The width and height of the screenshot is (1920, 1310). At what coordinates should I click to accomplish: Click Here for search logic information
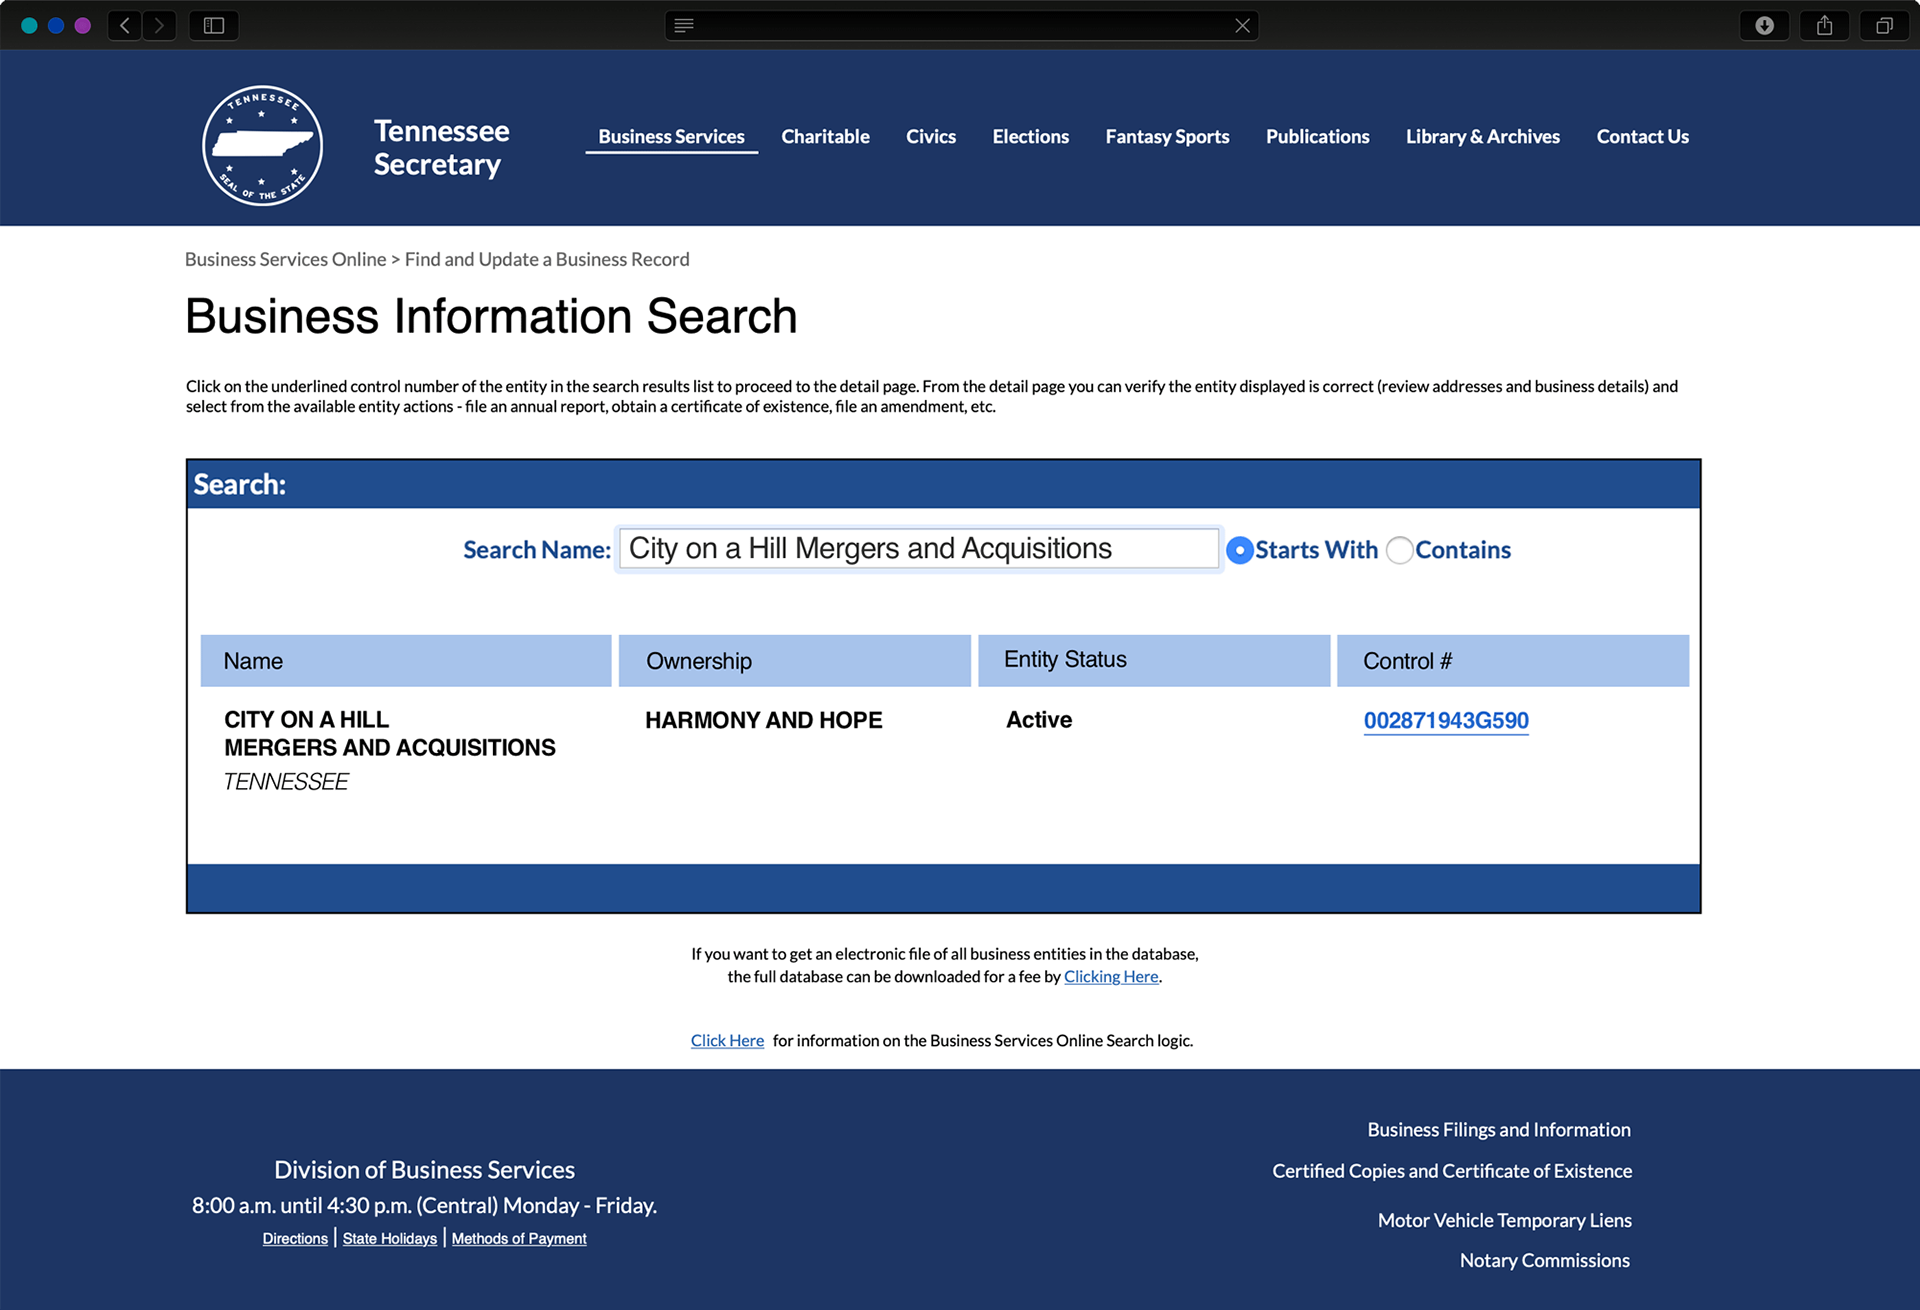727,1041
